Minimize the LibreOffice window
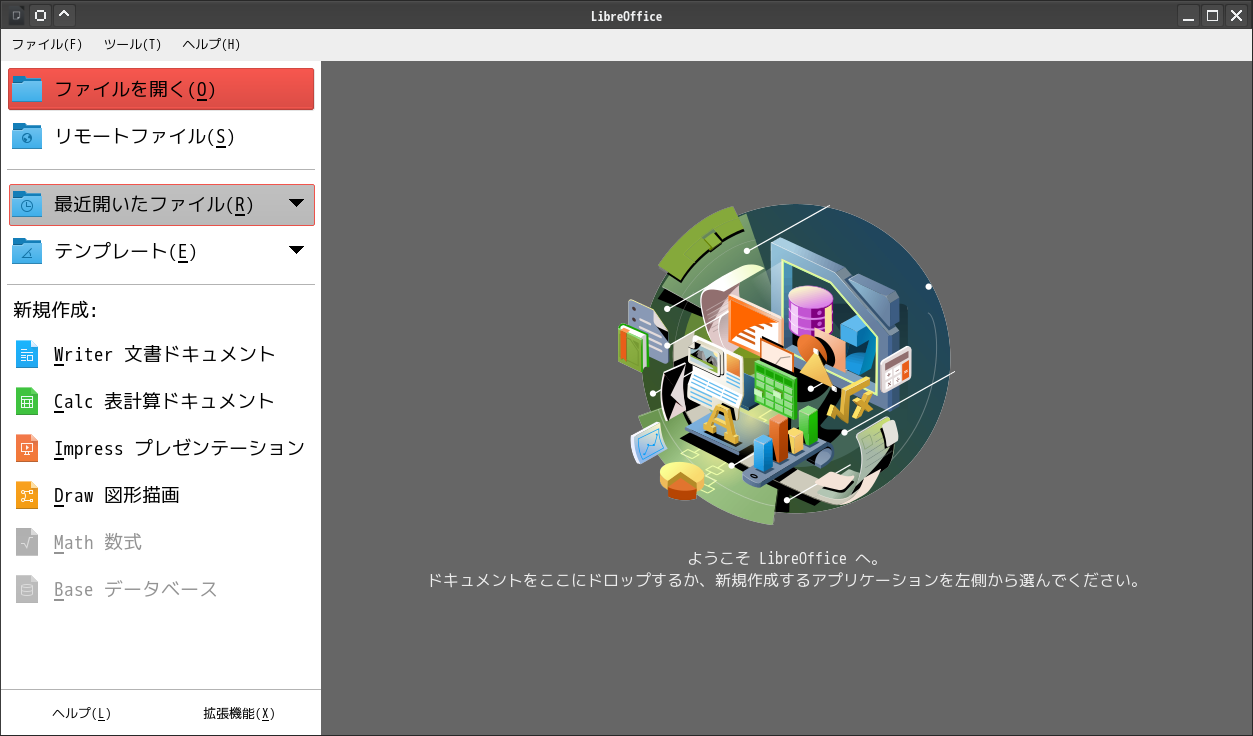1253x736 pixels. tap(1188, 15)
